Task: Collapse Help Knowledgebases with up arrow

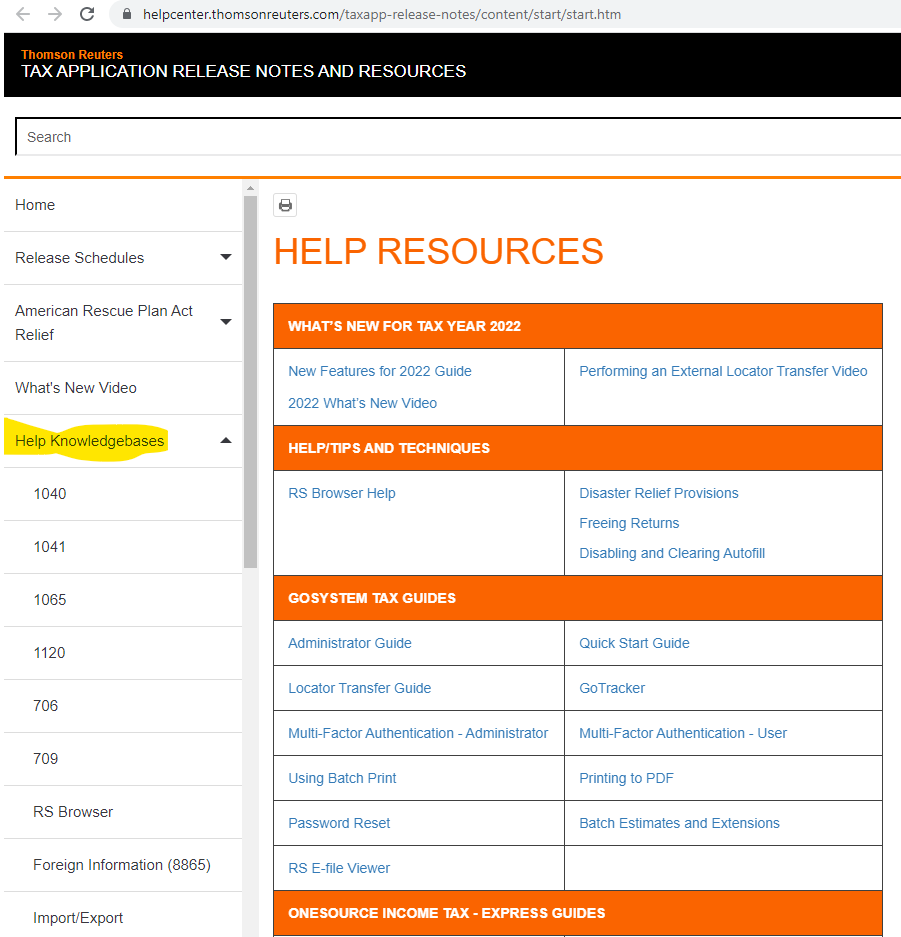Action: [226, 441]
